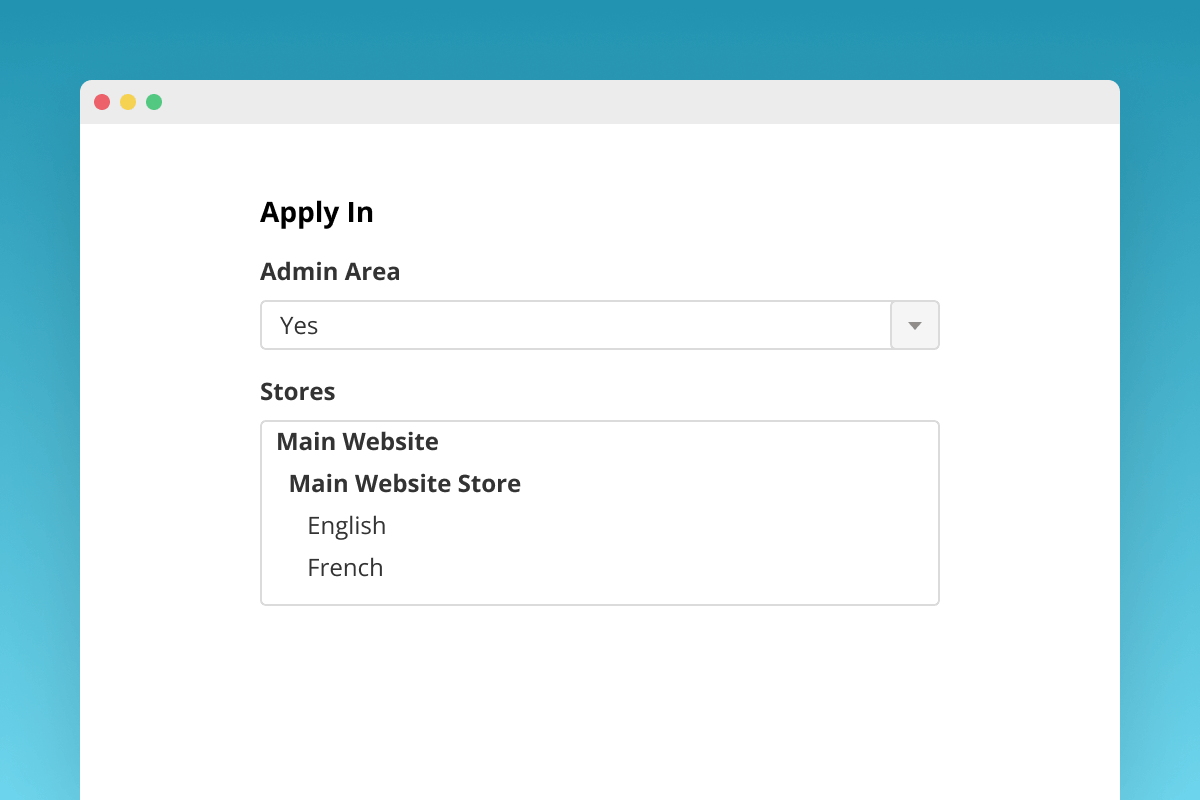The width and height of the screenshot is (1200, 800).
Task: Click the 'Admin Area' field label
Action: 330,272
